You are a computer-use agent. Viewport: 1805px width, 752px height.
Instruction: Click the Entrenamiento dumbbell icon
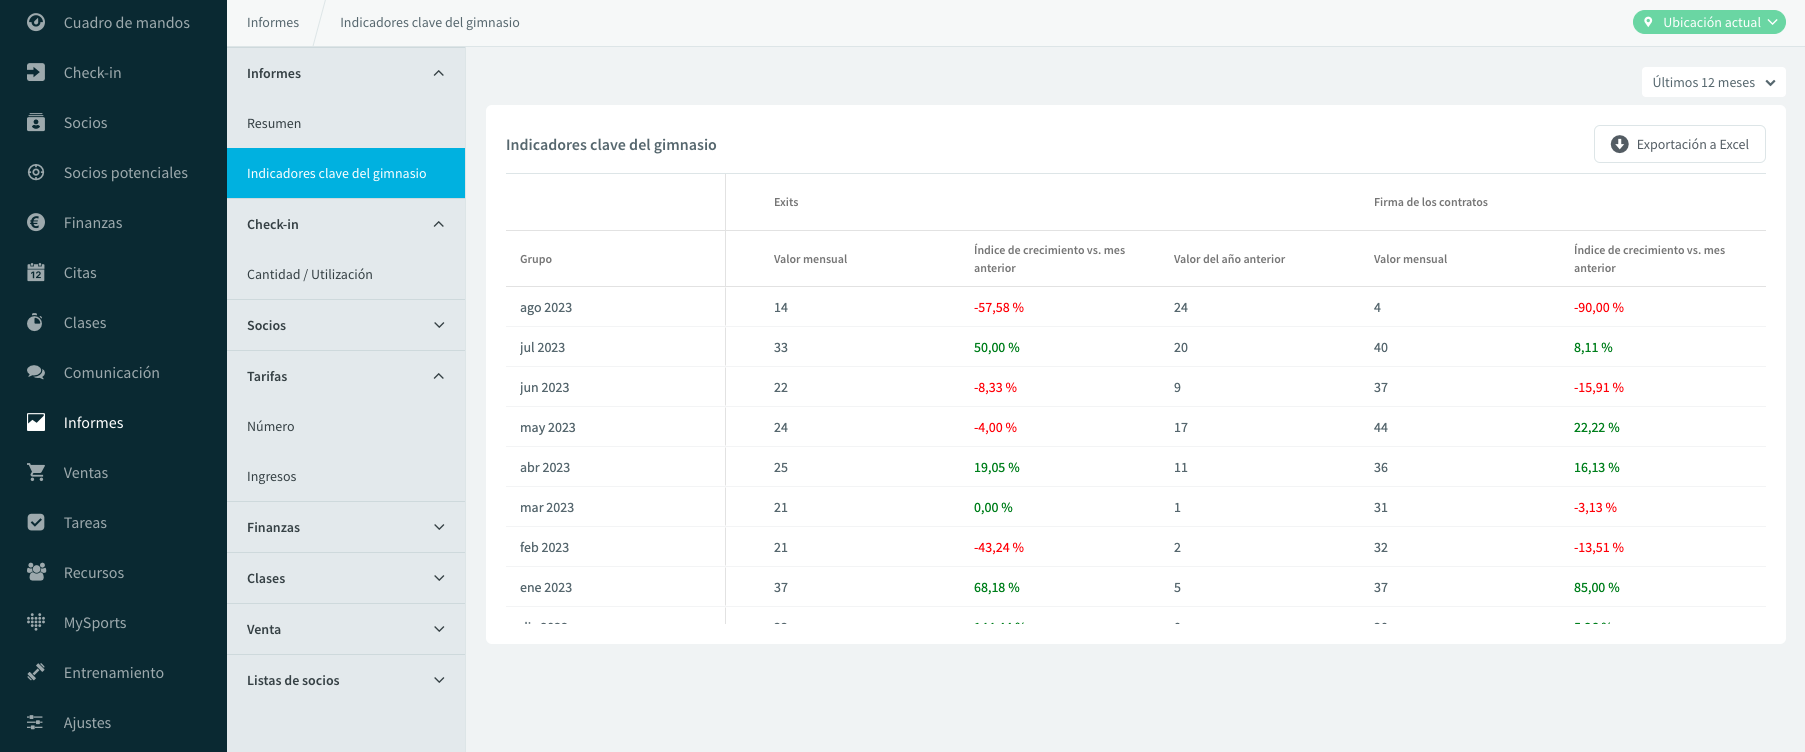tap(36, 672)
